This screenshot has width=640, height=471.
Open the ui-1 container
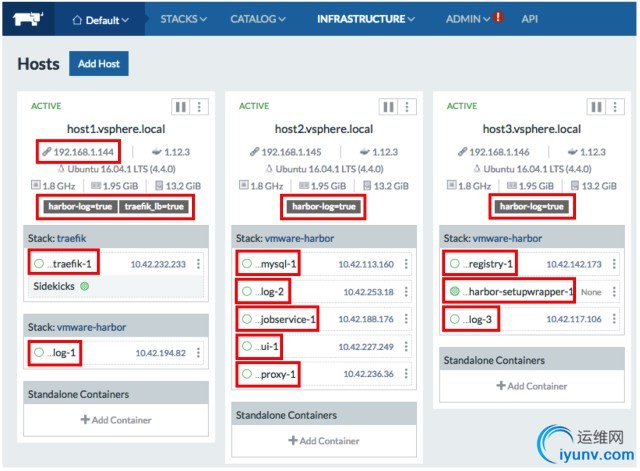click(267, 347)
